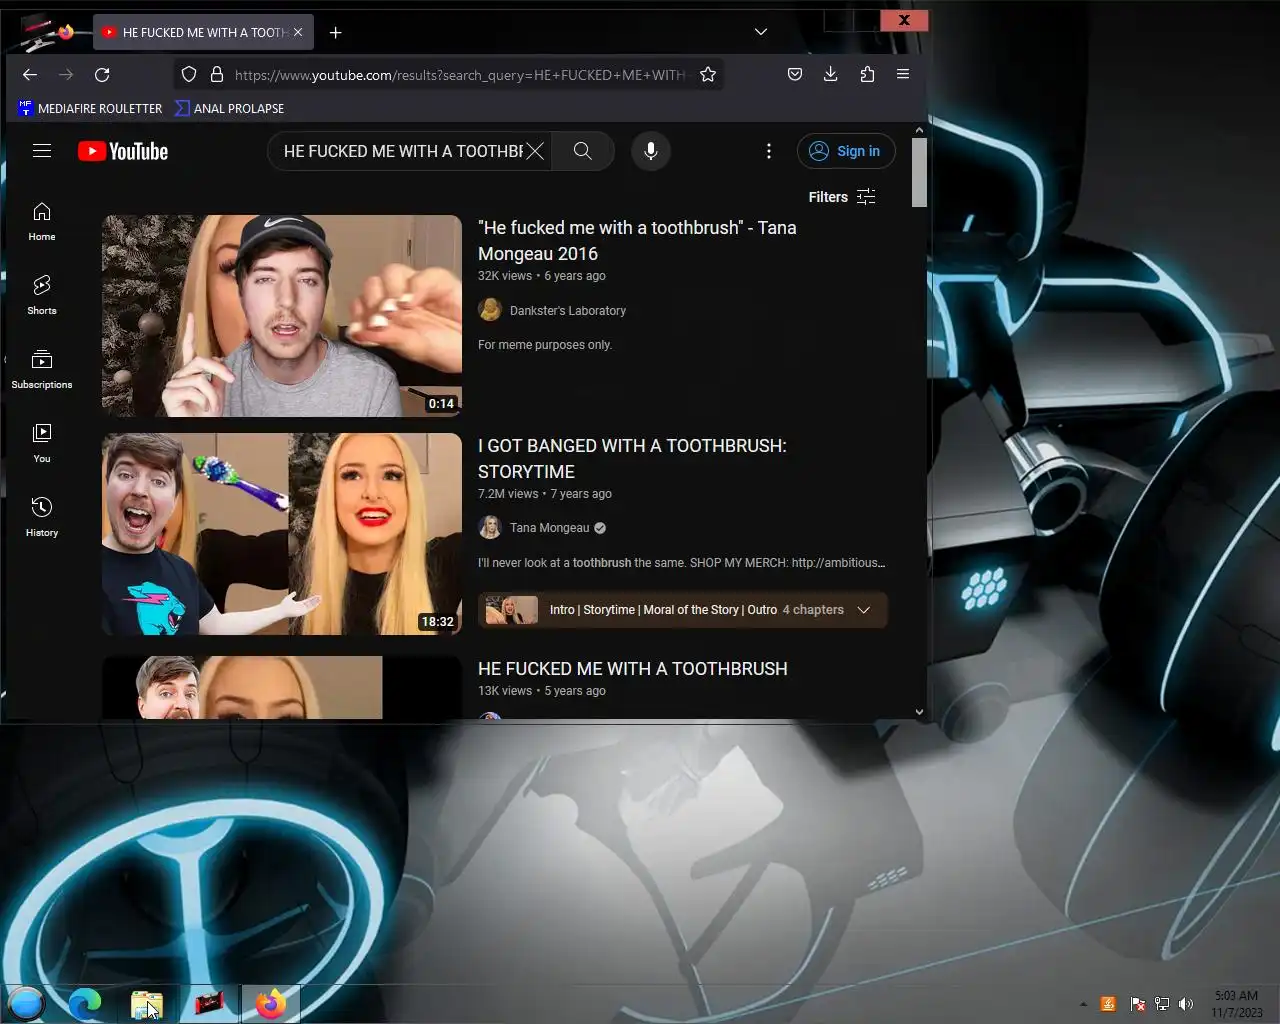Open Shorts in YouTube sidebar
Image resolution: width=1280 pixels, height=1024 pixels.
42,296
